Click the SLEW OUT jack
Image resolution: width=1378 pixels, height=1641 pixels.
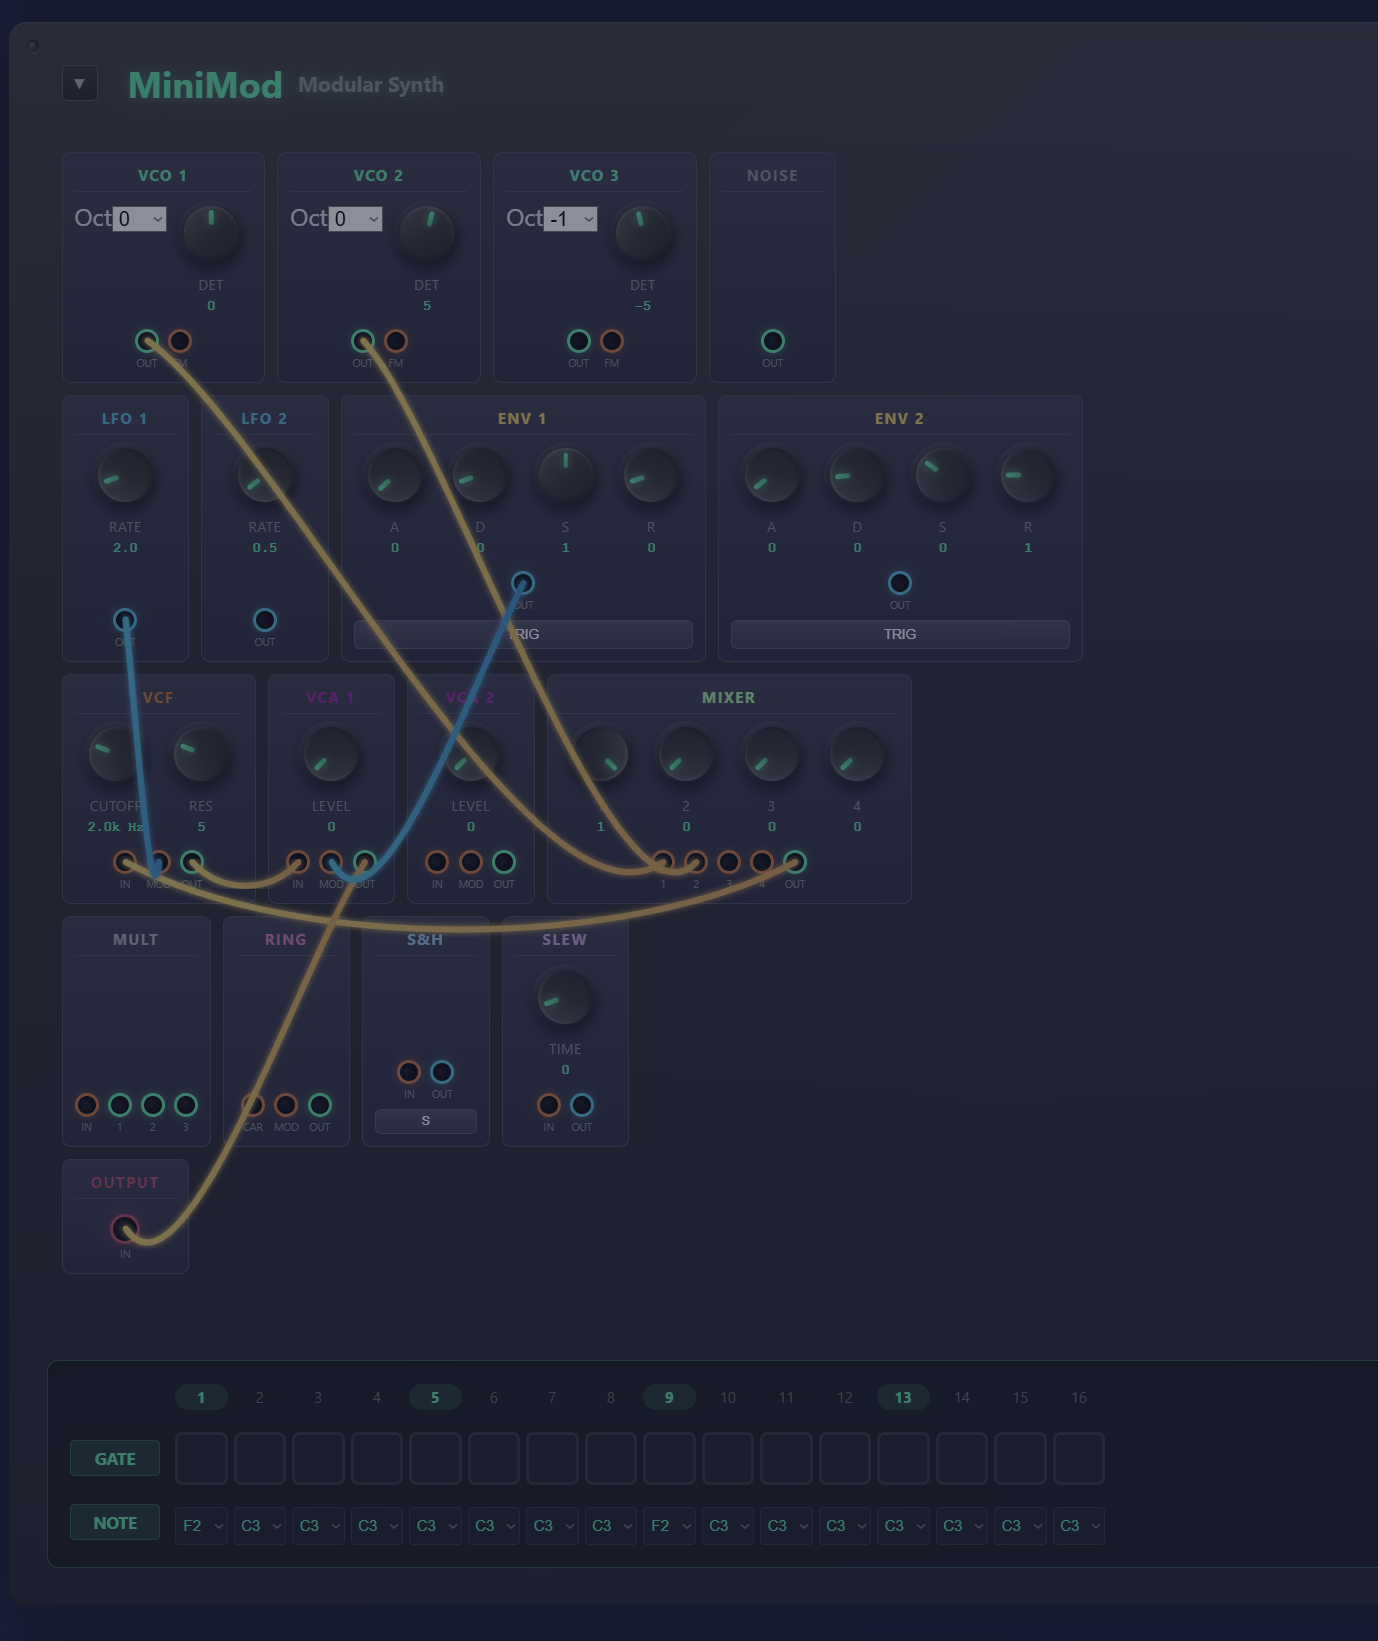(x=582, y=1105)
